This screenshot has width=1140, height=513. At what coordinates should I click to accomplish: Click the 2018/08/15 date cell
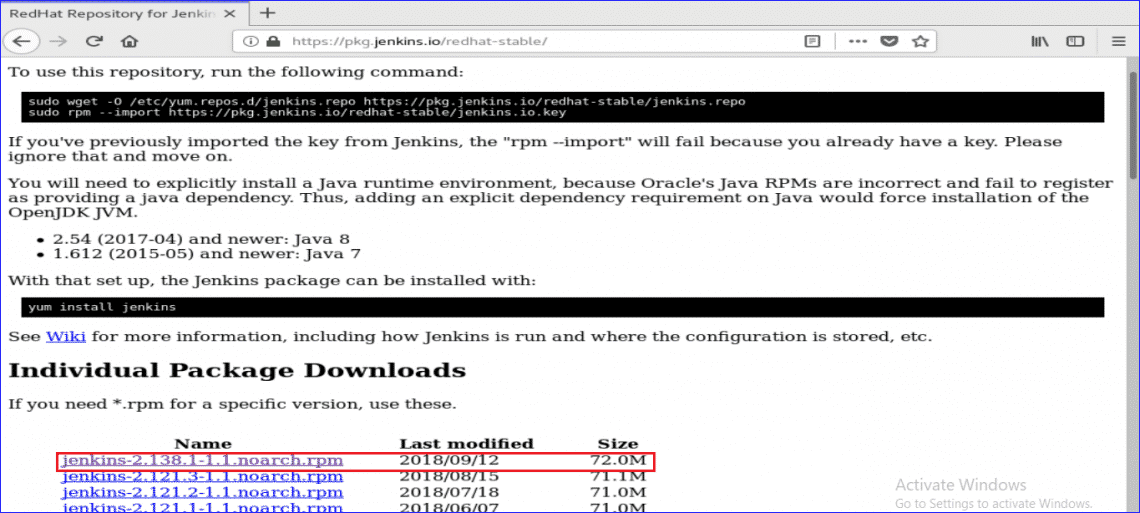tap(449, 477)
